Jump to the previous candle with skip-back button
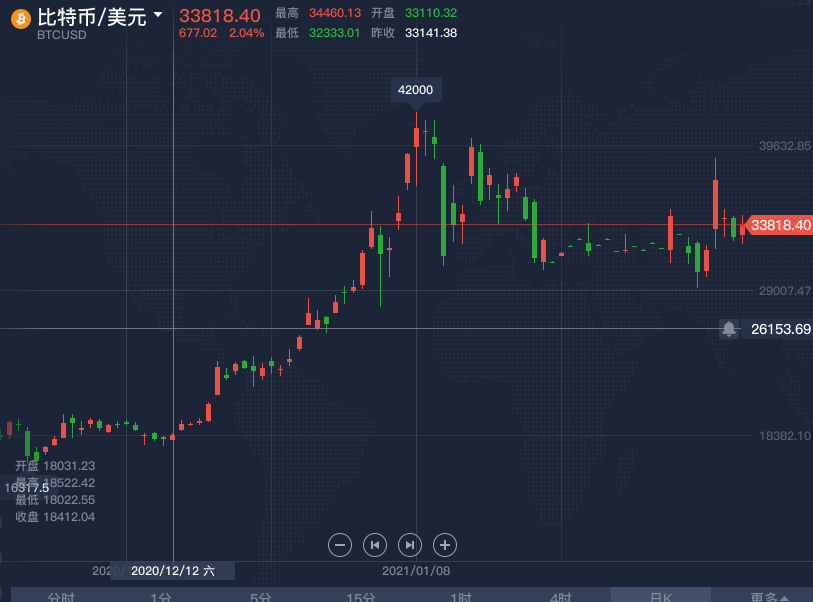The height and width of the screenshot is (602, 813). pos(375,545)
